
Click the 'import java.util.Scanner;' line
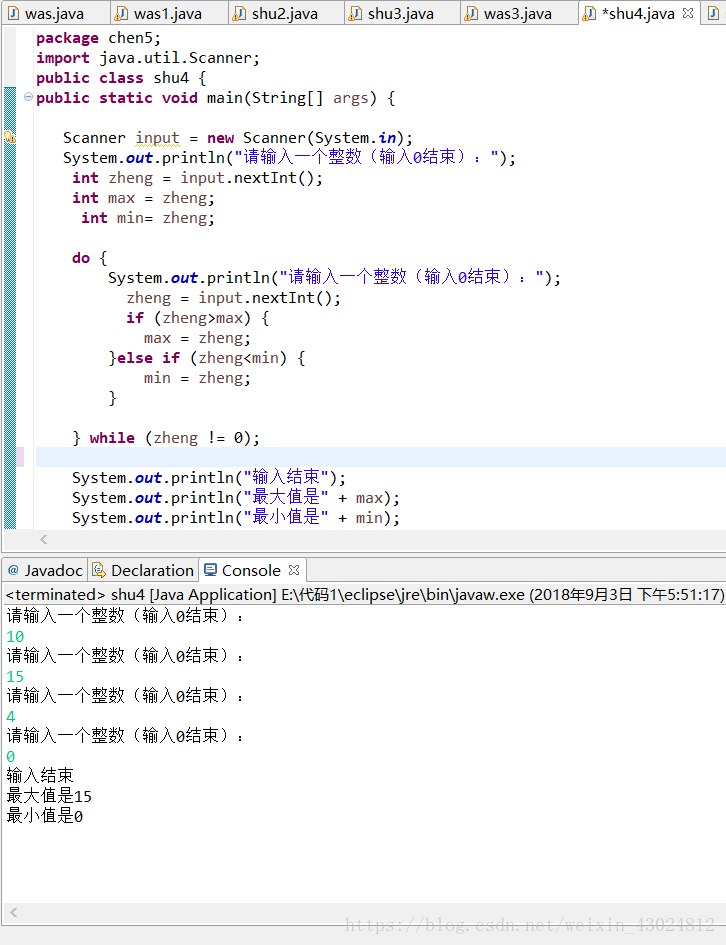coord(148,58)
